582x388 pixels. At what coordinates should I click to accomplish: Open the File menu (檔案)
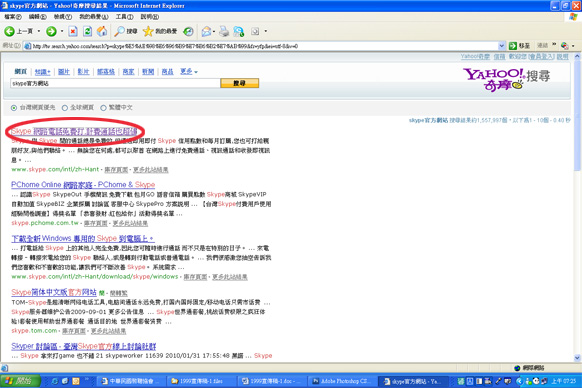[13, 17]
